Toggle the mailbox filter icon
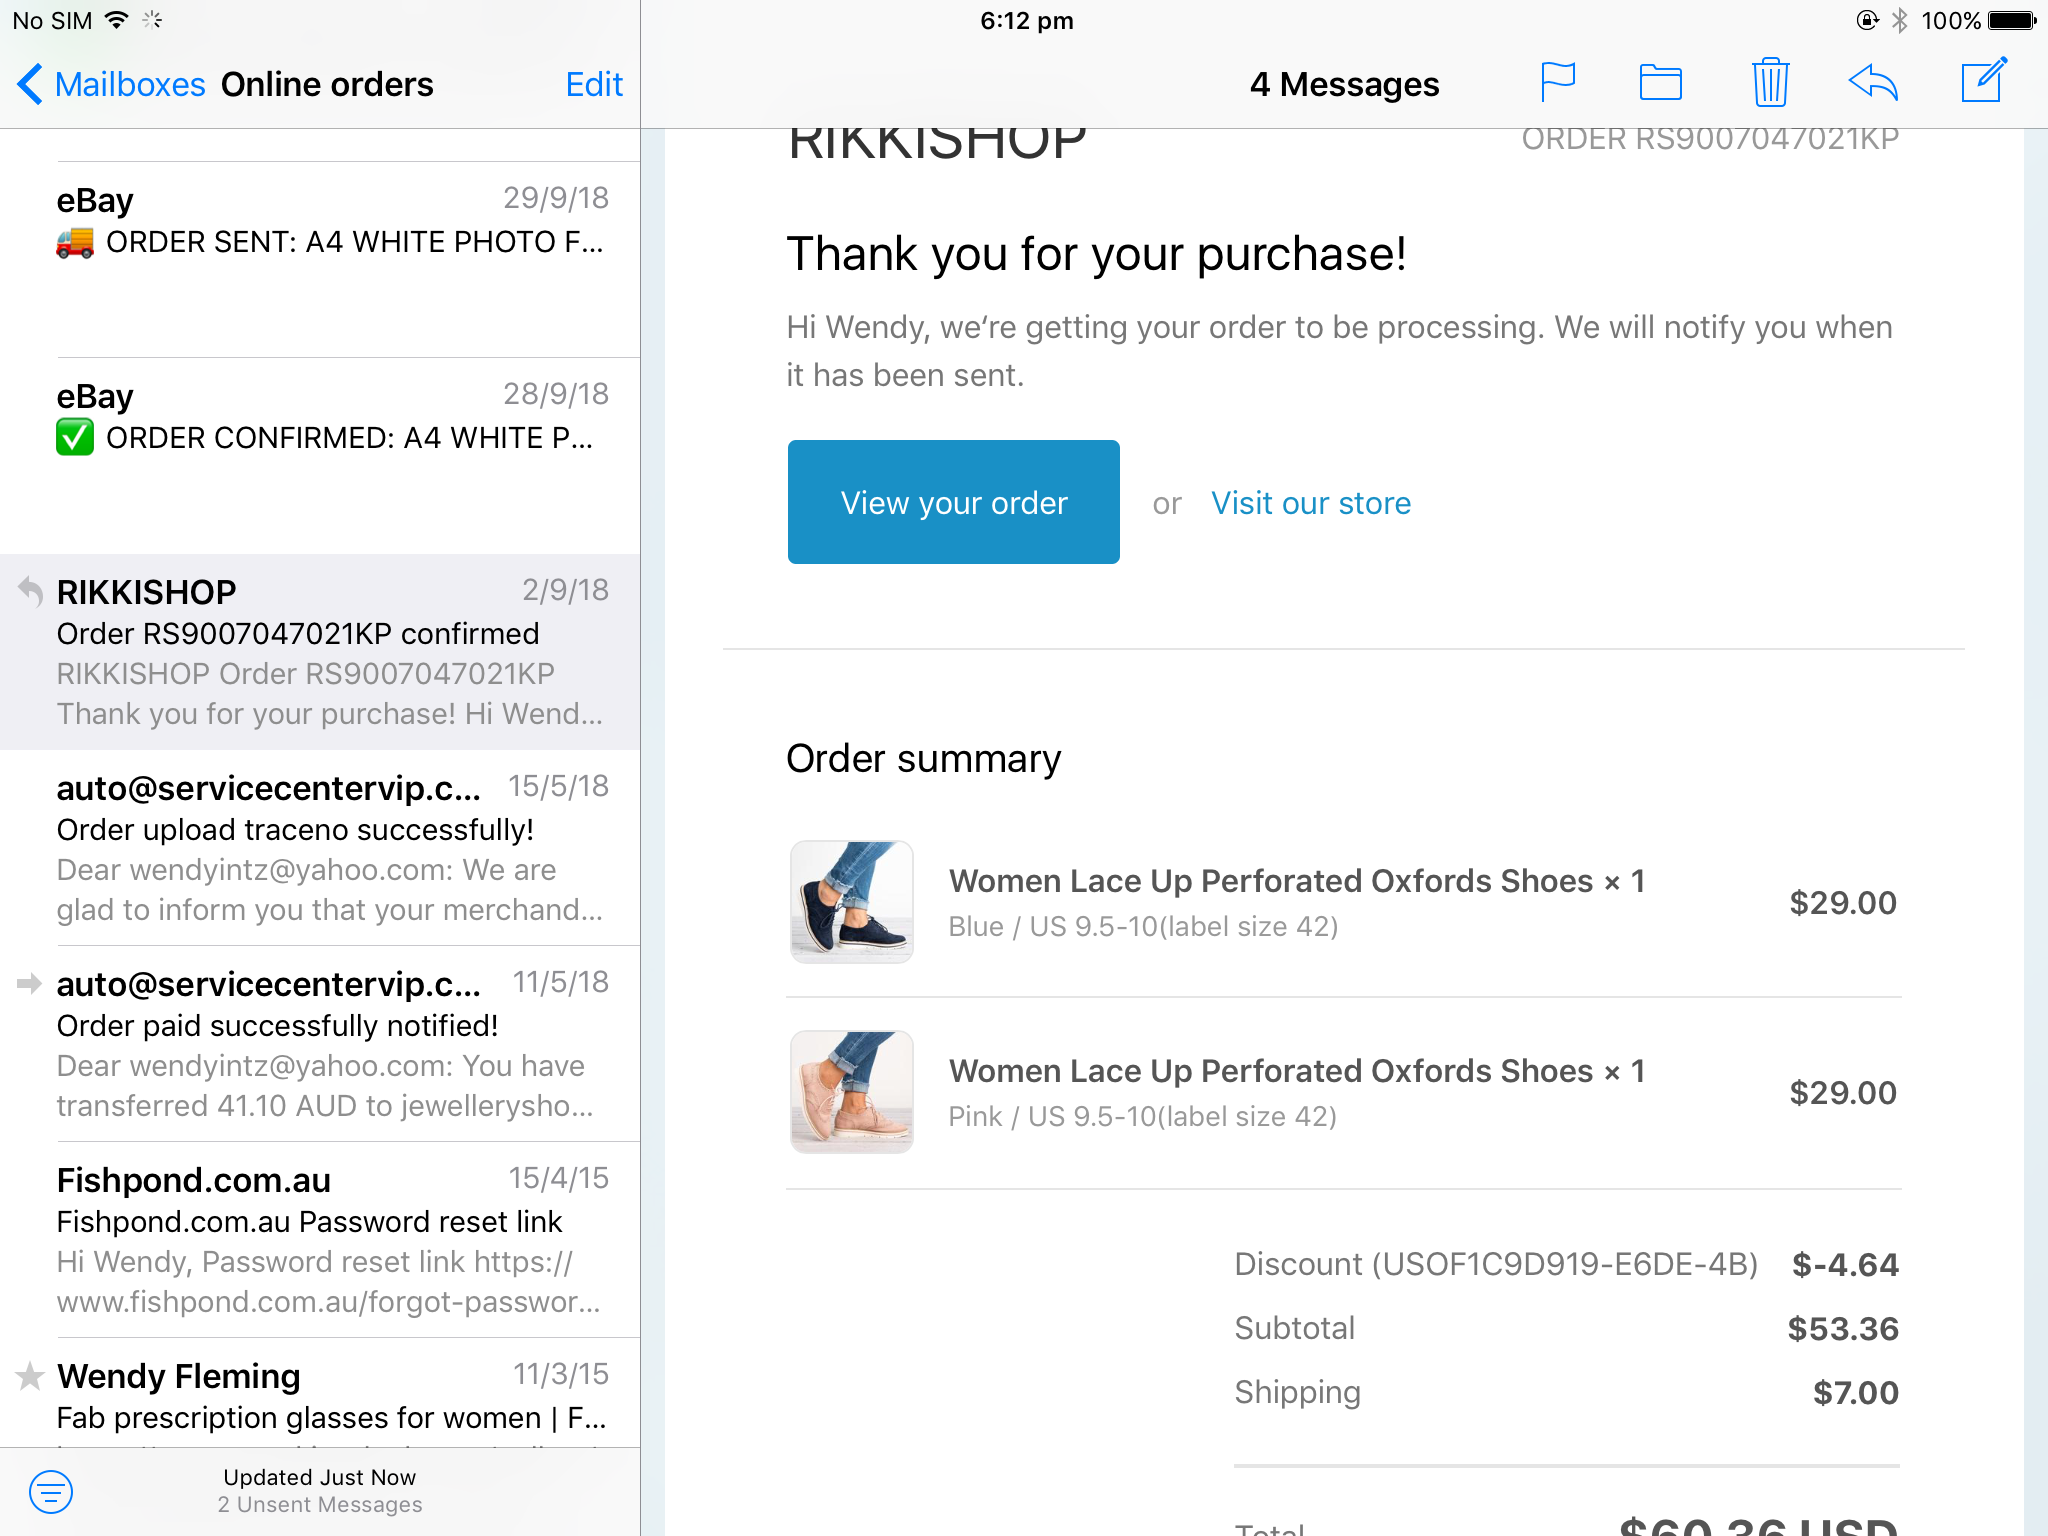Image resolution: width=2048 pixels, height=1536 pixels. point(51,1492)
